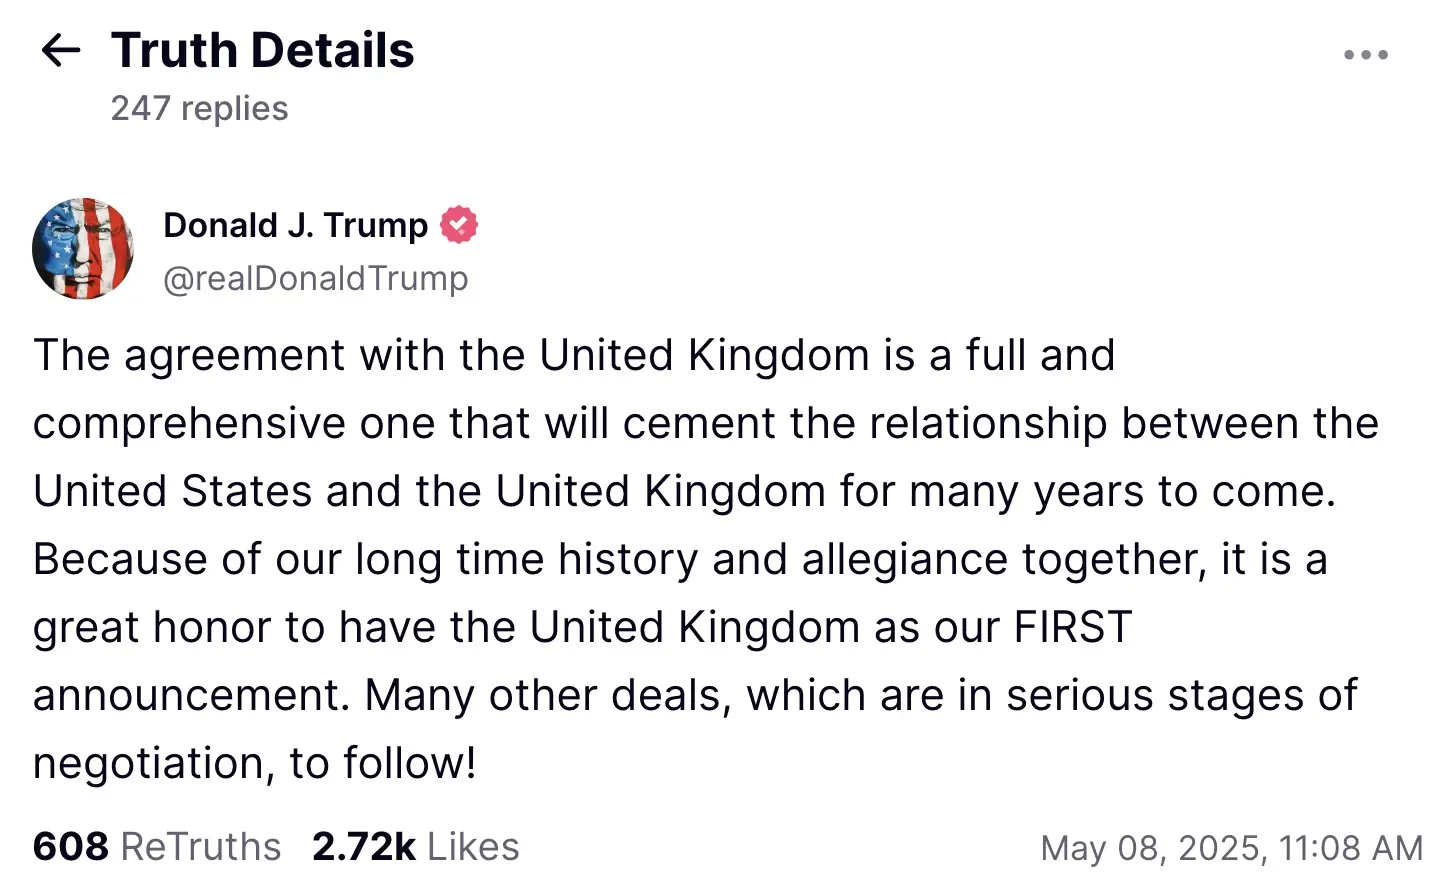The height and width of the screenshot is (894, 1450).
Task: Click the Truth Details header title
Action: click(x=262, y=50)
